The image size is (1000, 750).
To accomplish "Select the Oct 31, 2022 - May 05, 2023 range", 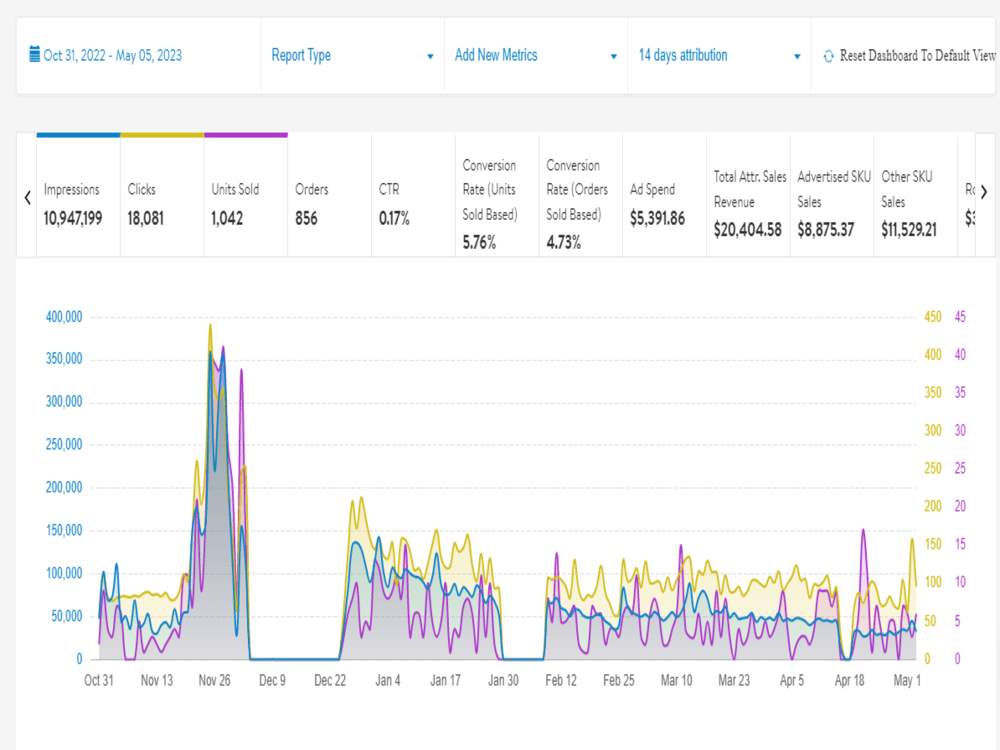I will (x=112, y=55).
